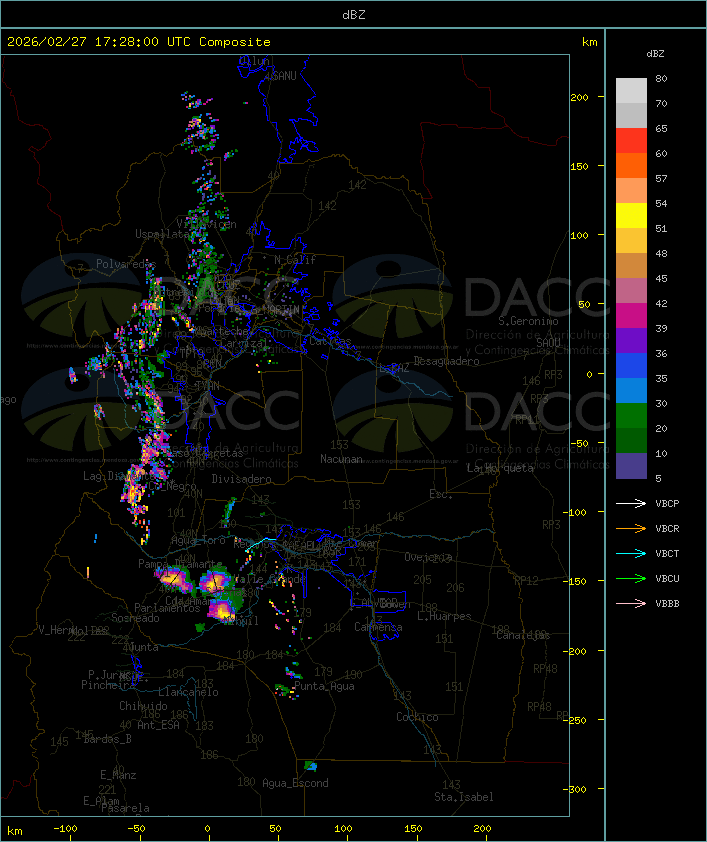707x842 pixels.
Task: Click the tan 45-48 dBZ swatch
Action: coord(631,265)
